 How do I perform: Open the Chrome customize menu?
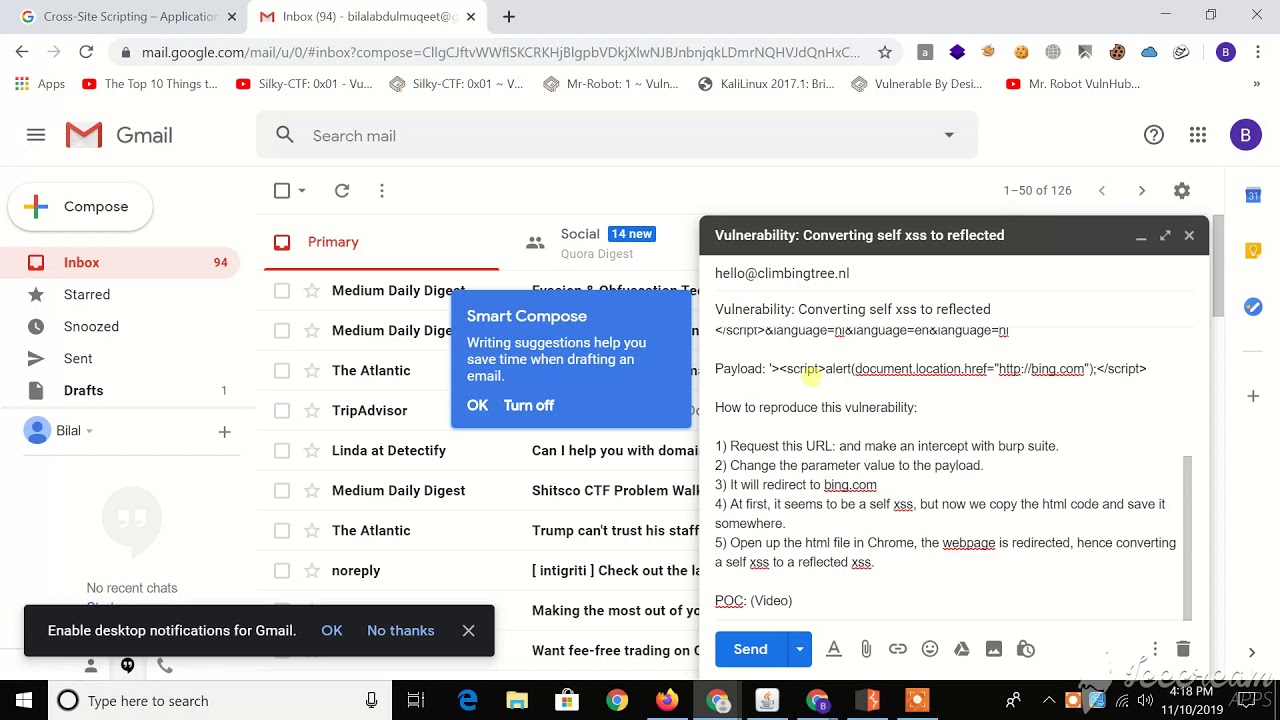[x=1256, y=52]
